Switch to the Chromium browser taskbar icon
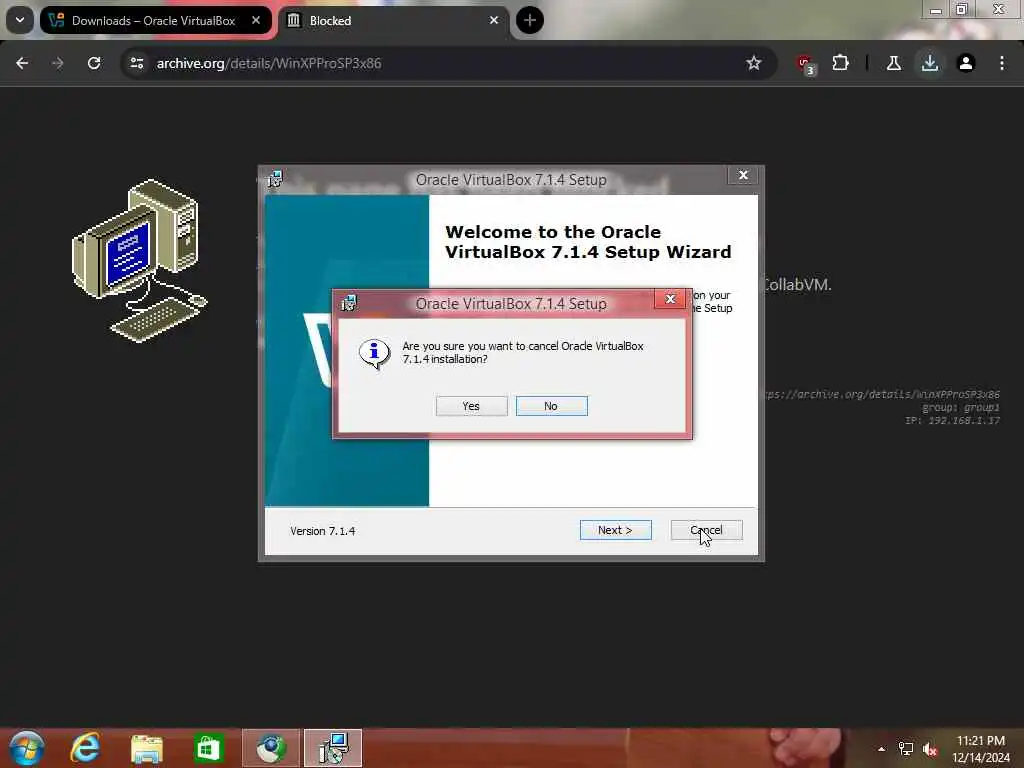 click(x=271, y=748)
